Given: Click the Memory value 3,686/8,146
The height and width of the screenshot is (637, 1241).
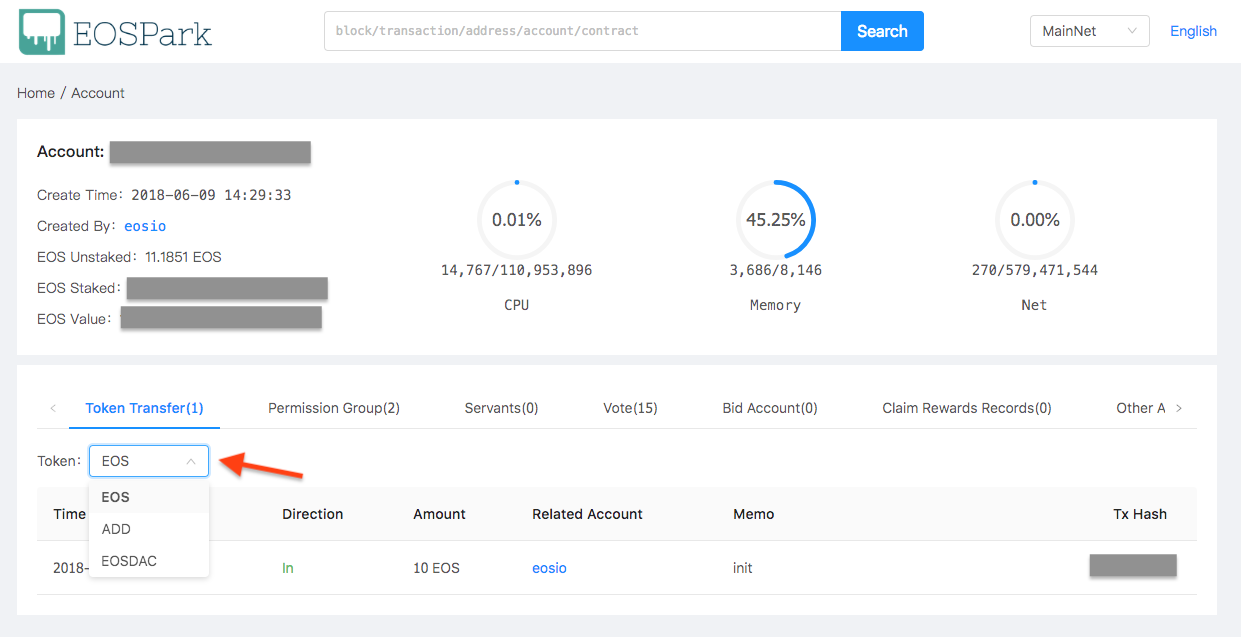Looking at the screenshot, I should coord(776,270).
